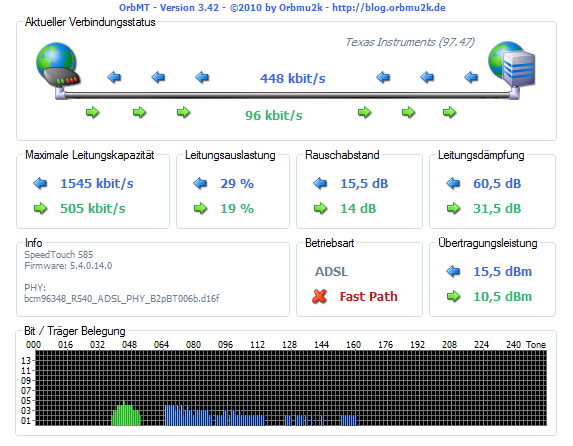
Task: Click Aktueller Verbindungsstatus title
Action: click(90, 22)
